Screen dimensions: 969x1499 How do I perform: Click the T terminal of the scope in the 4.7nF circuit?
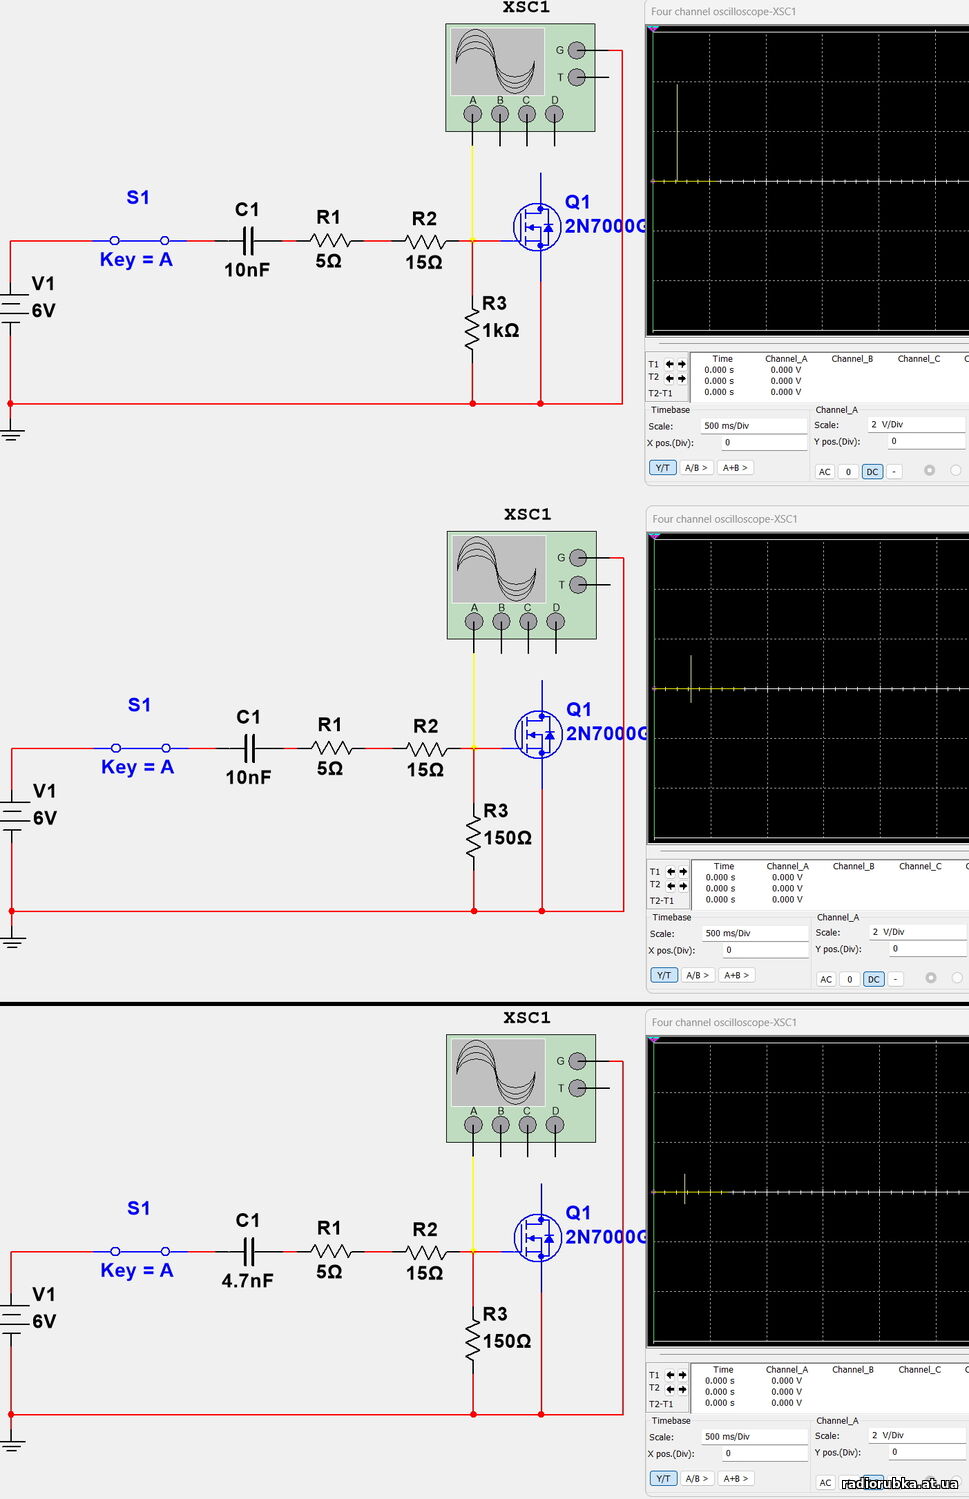point(577,1088)
